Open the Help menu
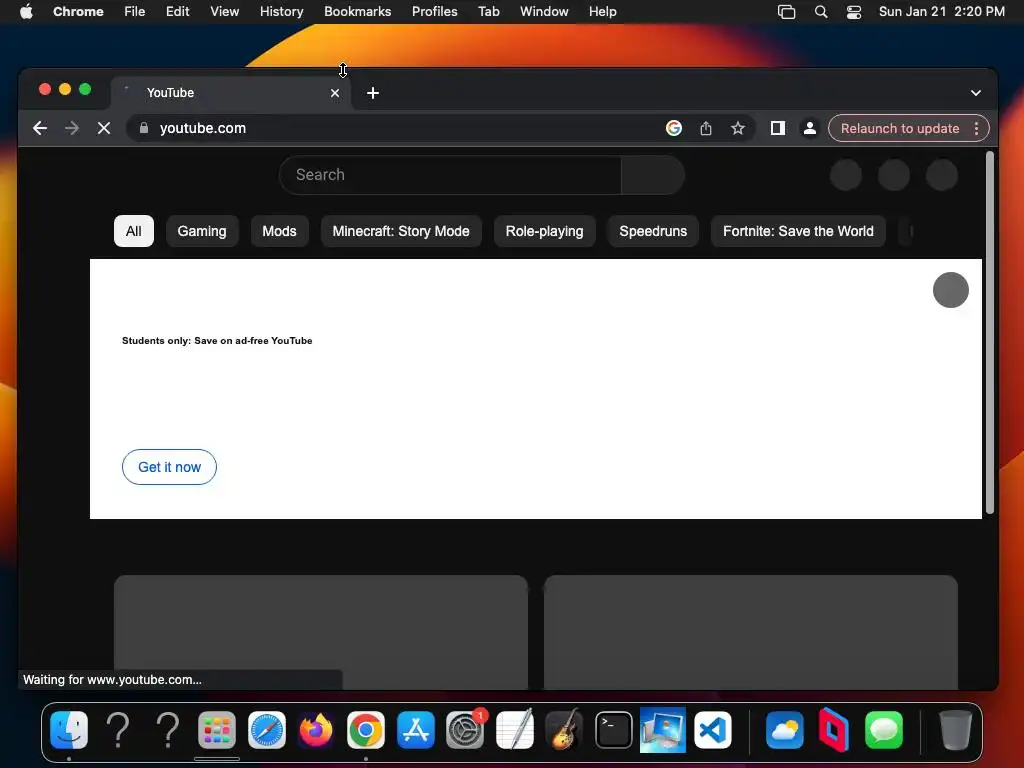The height and width of the screenshot is (768, 1024). (603, 12)
